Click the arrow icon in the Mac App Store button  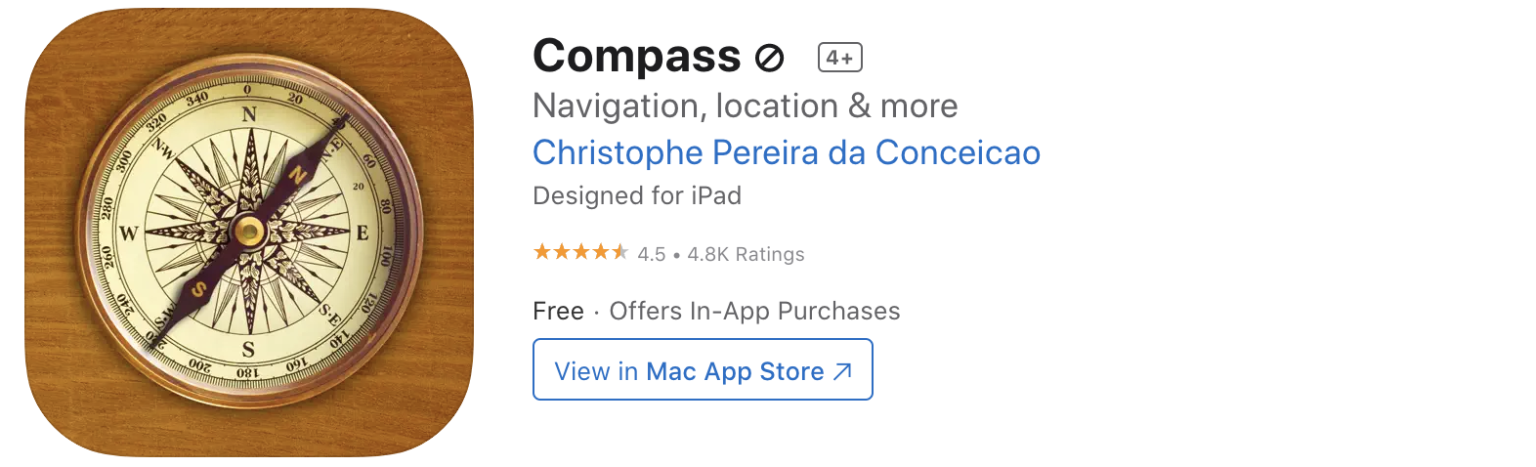843,371
